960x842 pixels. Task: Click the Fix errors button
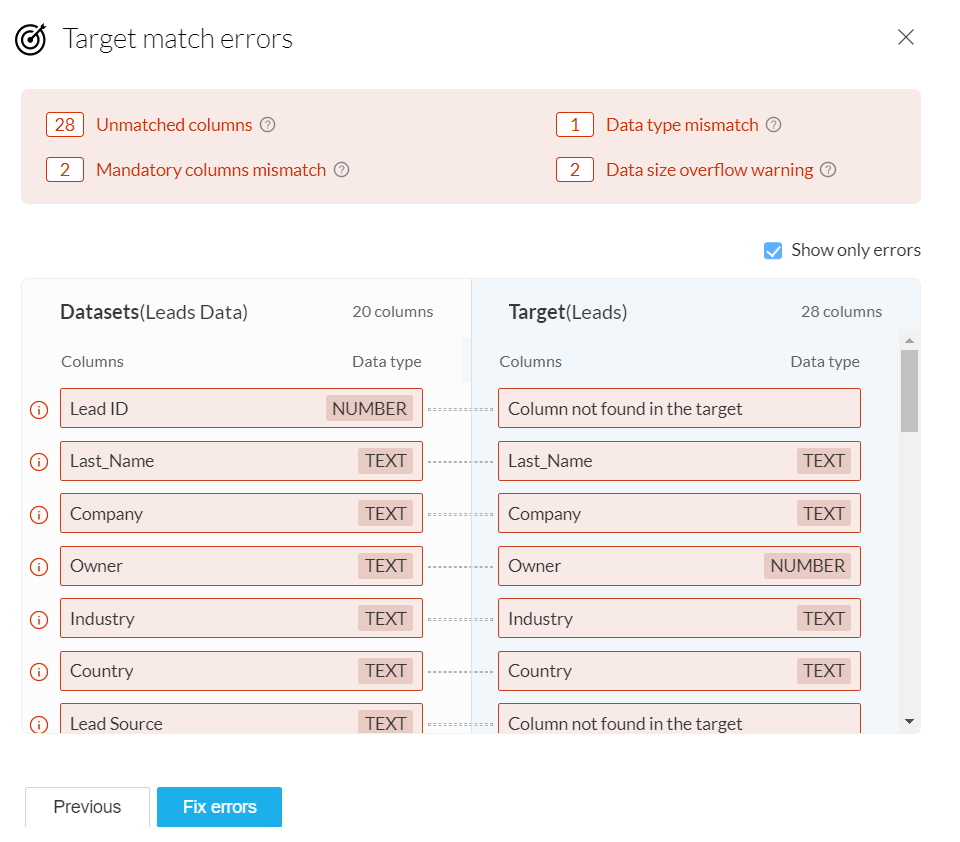click(219, 806)
